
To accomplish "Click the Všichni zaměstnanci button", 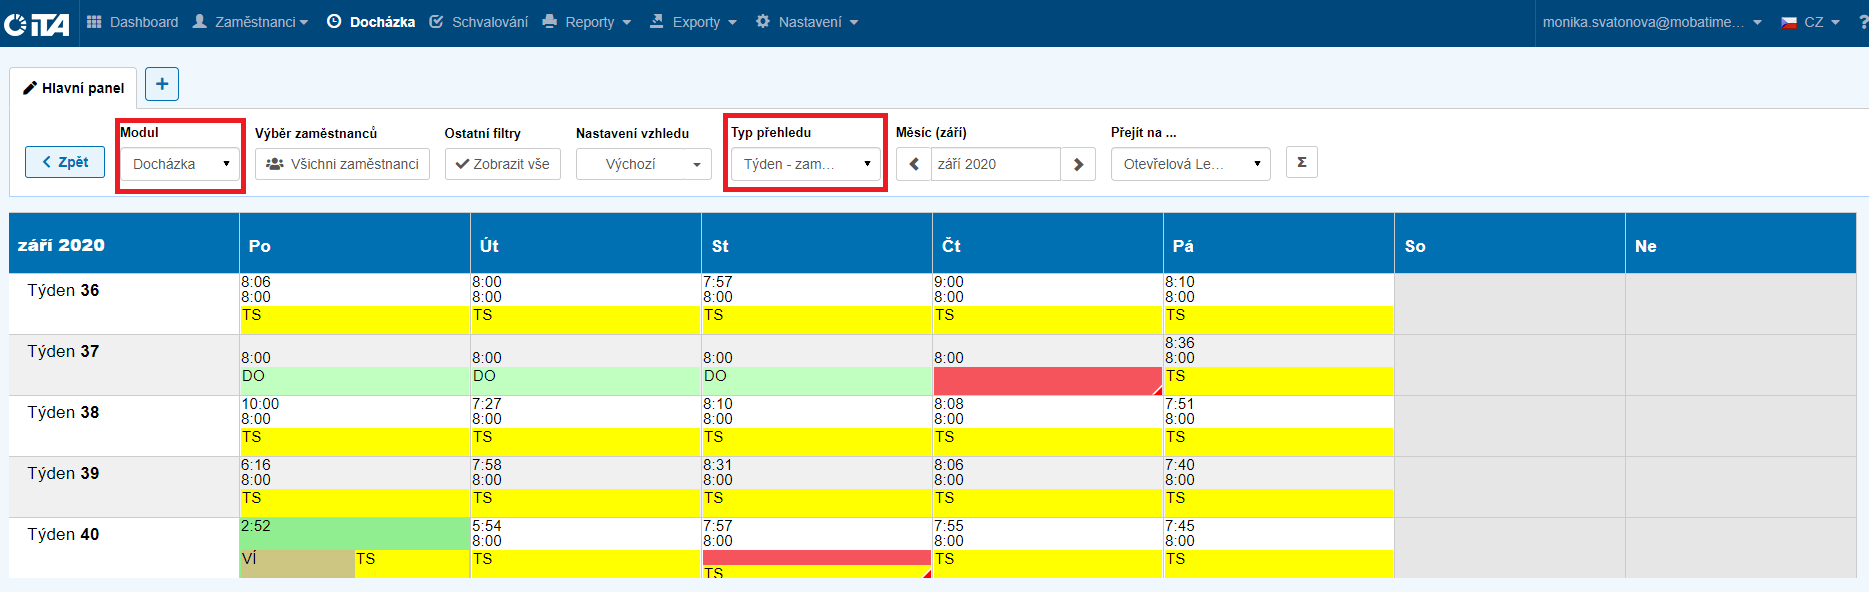I will (342, 164).
